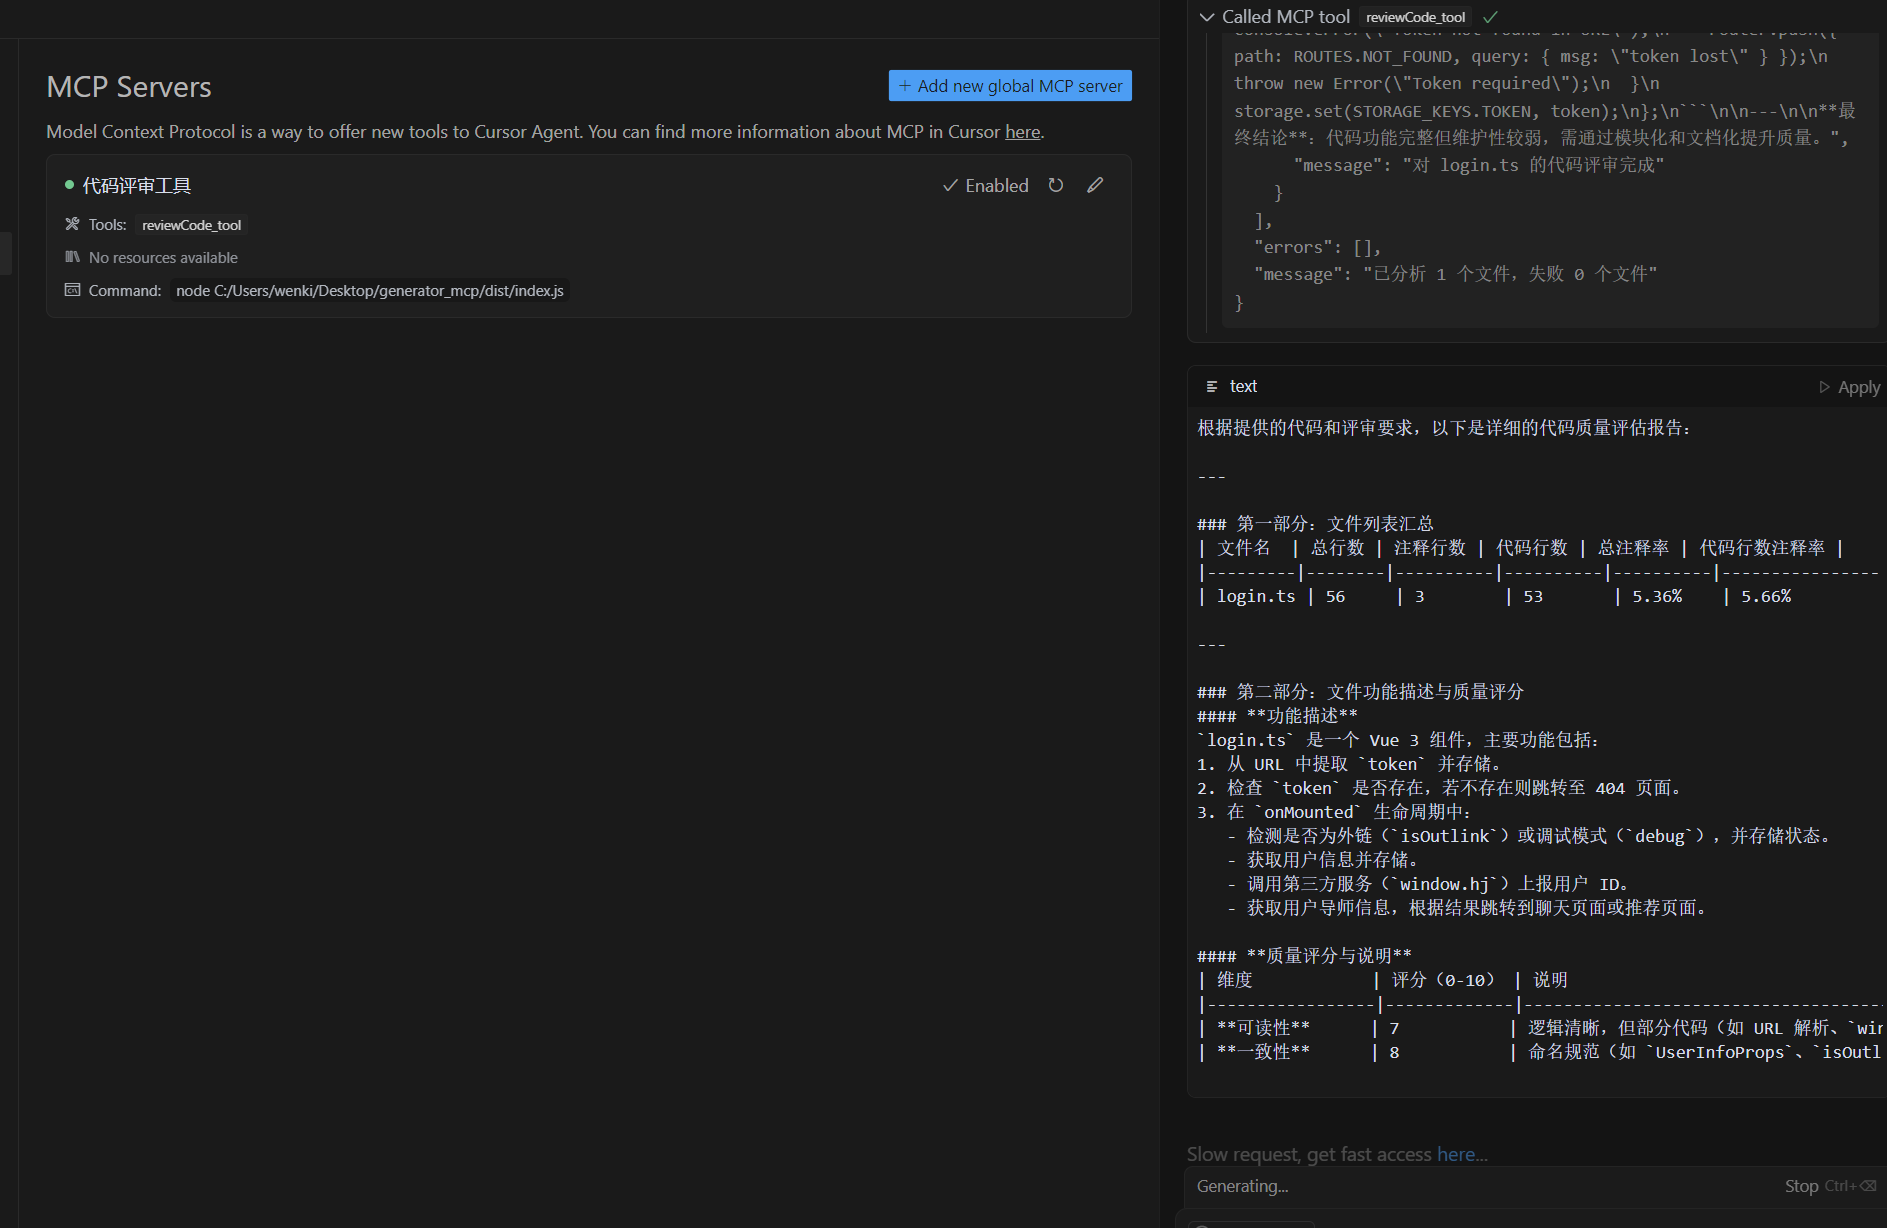
Task: Click the 代码评审工具 server name
Action: (x=136, y=186)
